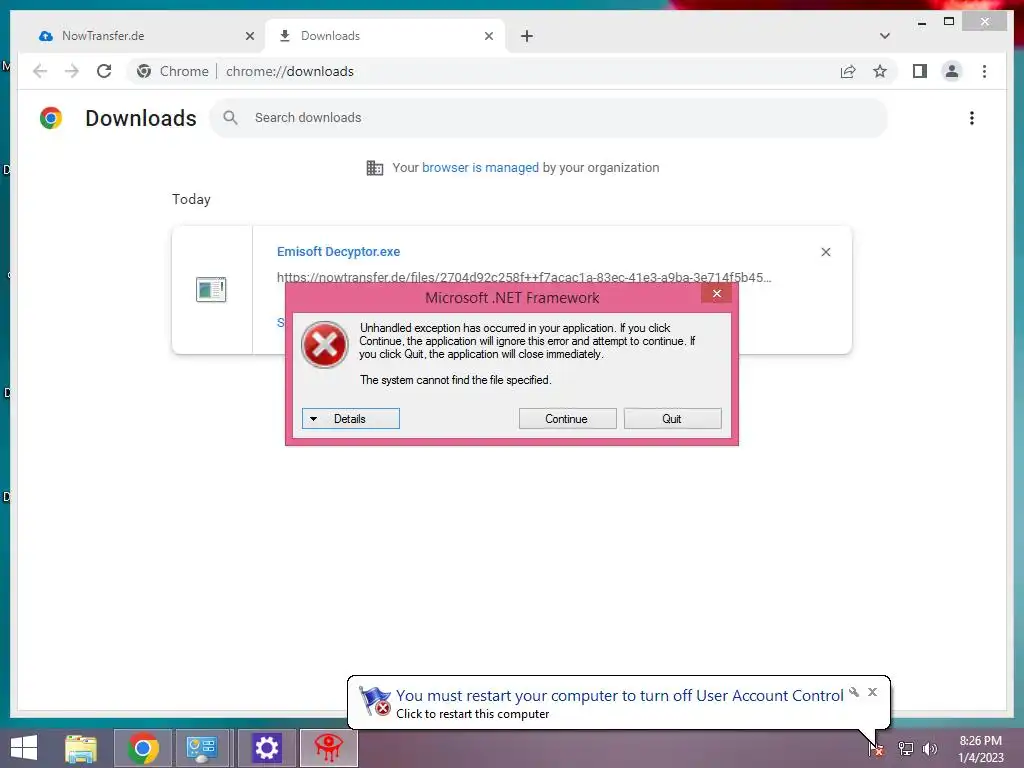Open the Control Panel taskbar icon
The width and height of the screenshot is (1024, 768).
pyautogui.click(x=202, y=748)
